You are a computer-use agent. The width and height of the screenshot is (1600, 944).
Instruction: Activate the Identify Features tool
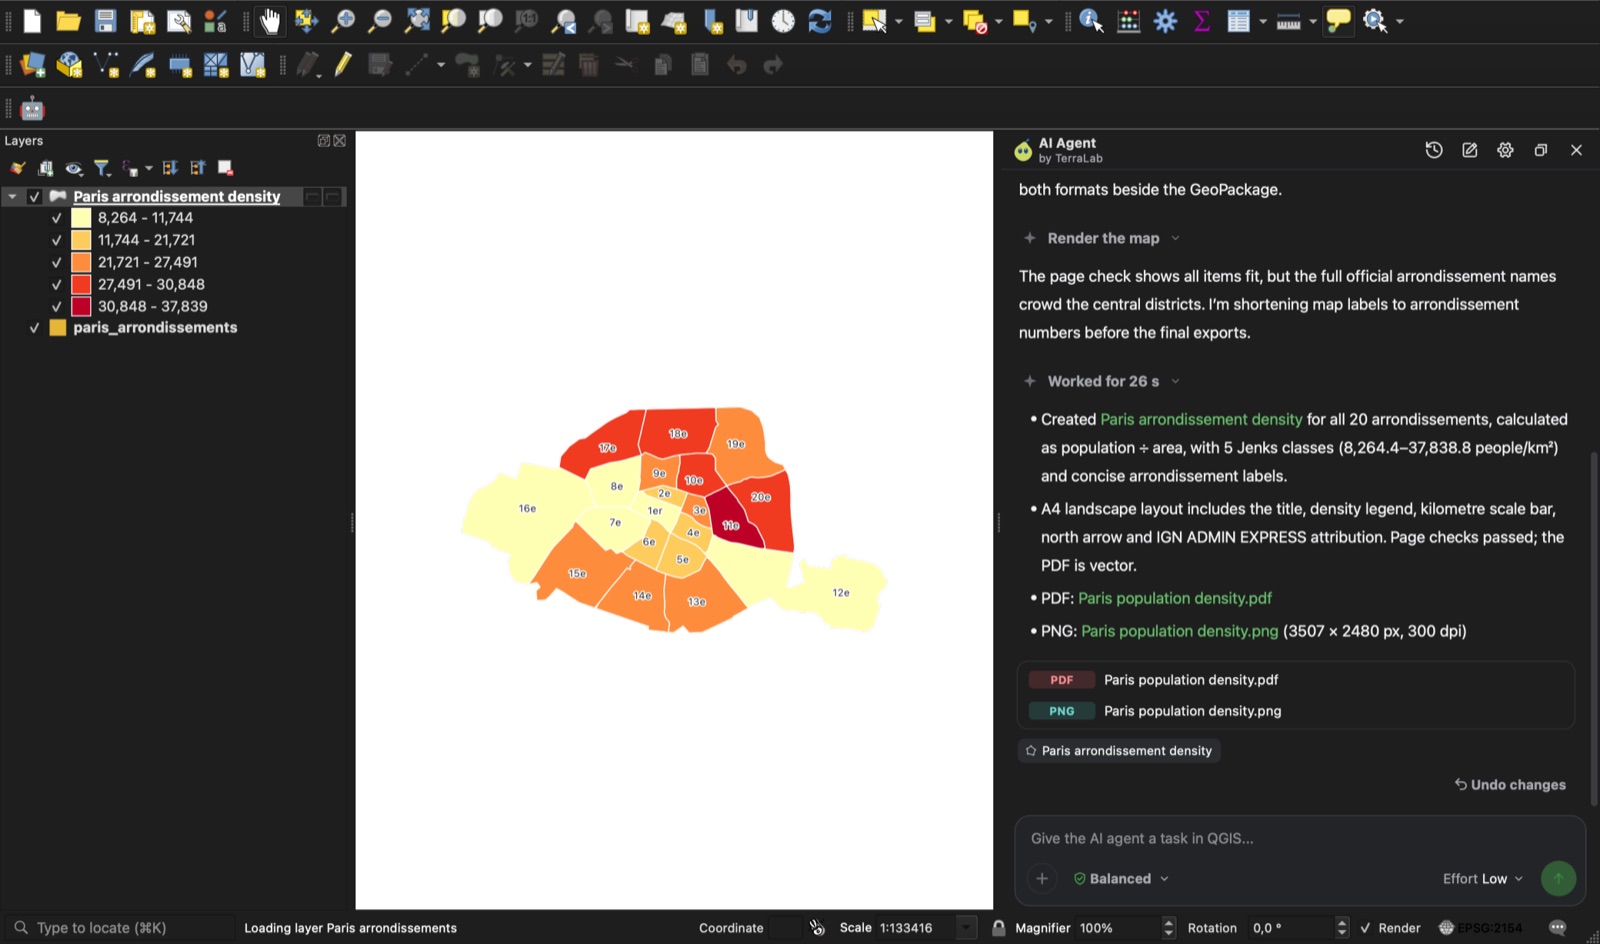[x=1091, y=21]
